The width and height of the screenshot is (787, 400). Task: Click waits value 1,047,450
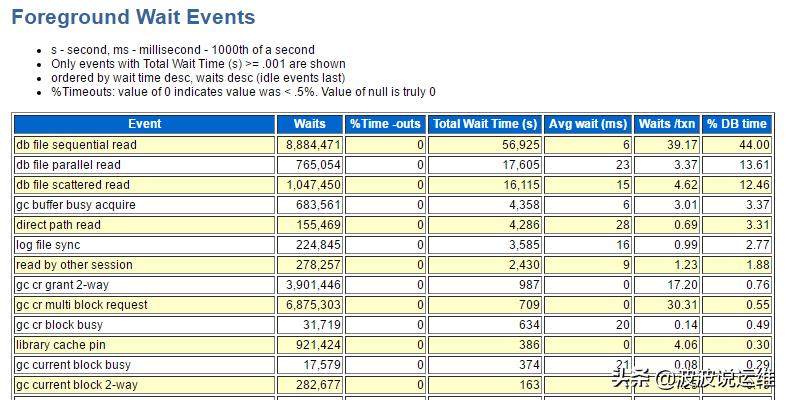coord(313,185)
